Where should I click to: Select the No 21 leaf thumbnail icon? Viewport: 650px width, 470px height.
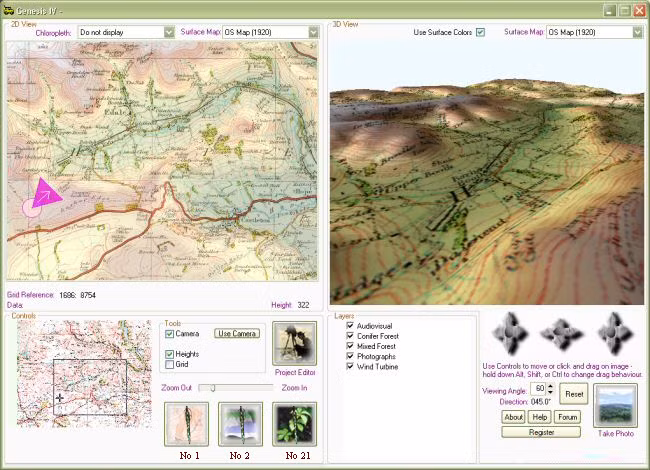pos(294,424)
